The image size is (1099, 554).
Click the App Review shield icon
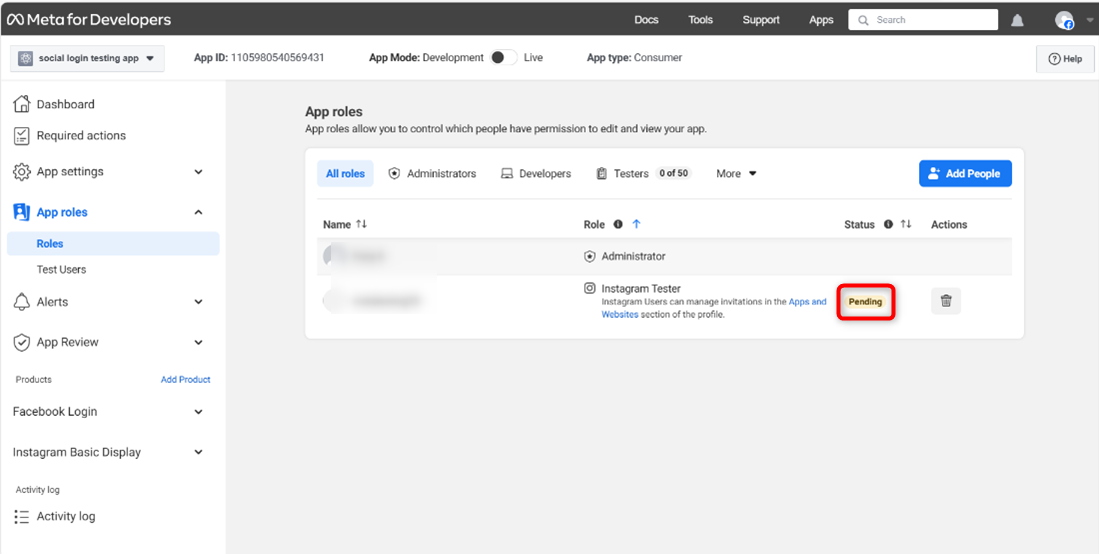point(22,342)
